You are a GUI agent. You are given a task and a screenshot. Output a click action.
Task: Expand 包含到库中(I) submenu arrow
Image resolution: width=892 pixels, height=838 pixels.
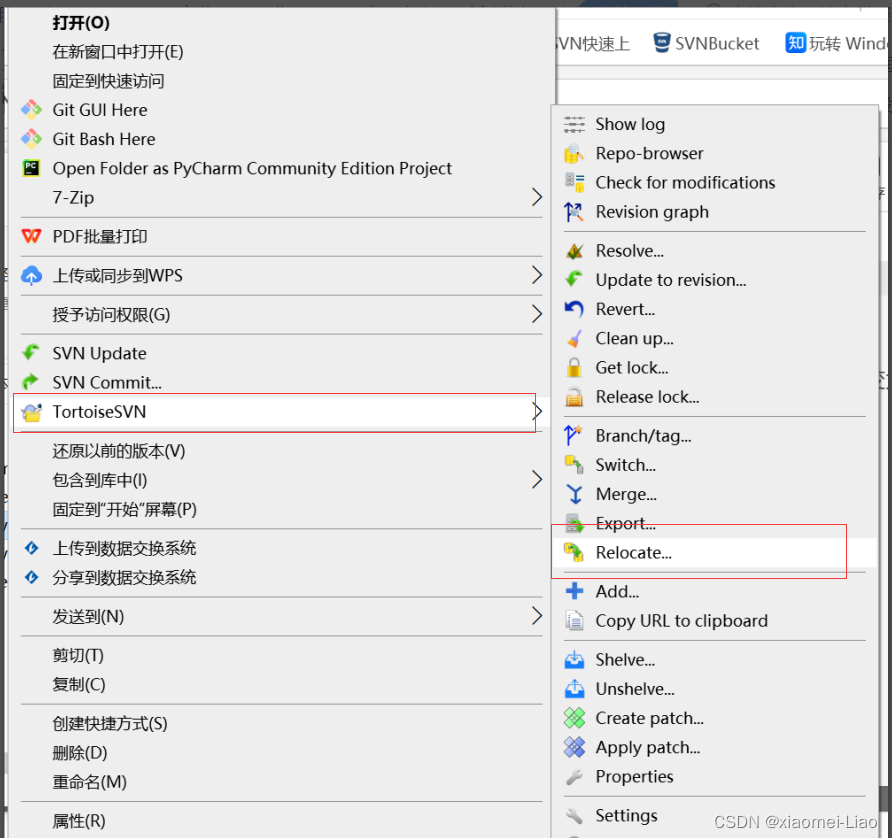[536, 480]
